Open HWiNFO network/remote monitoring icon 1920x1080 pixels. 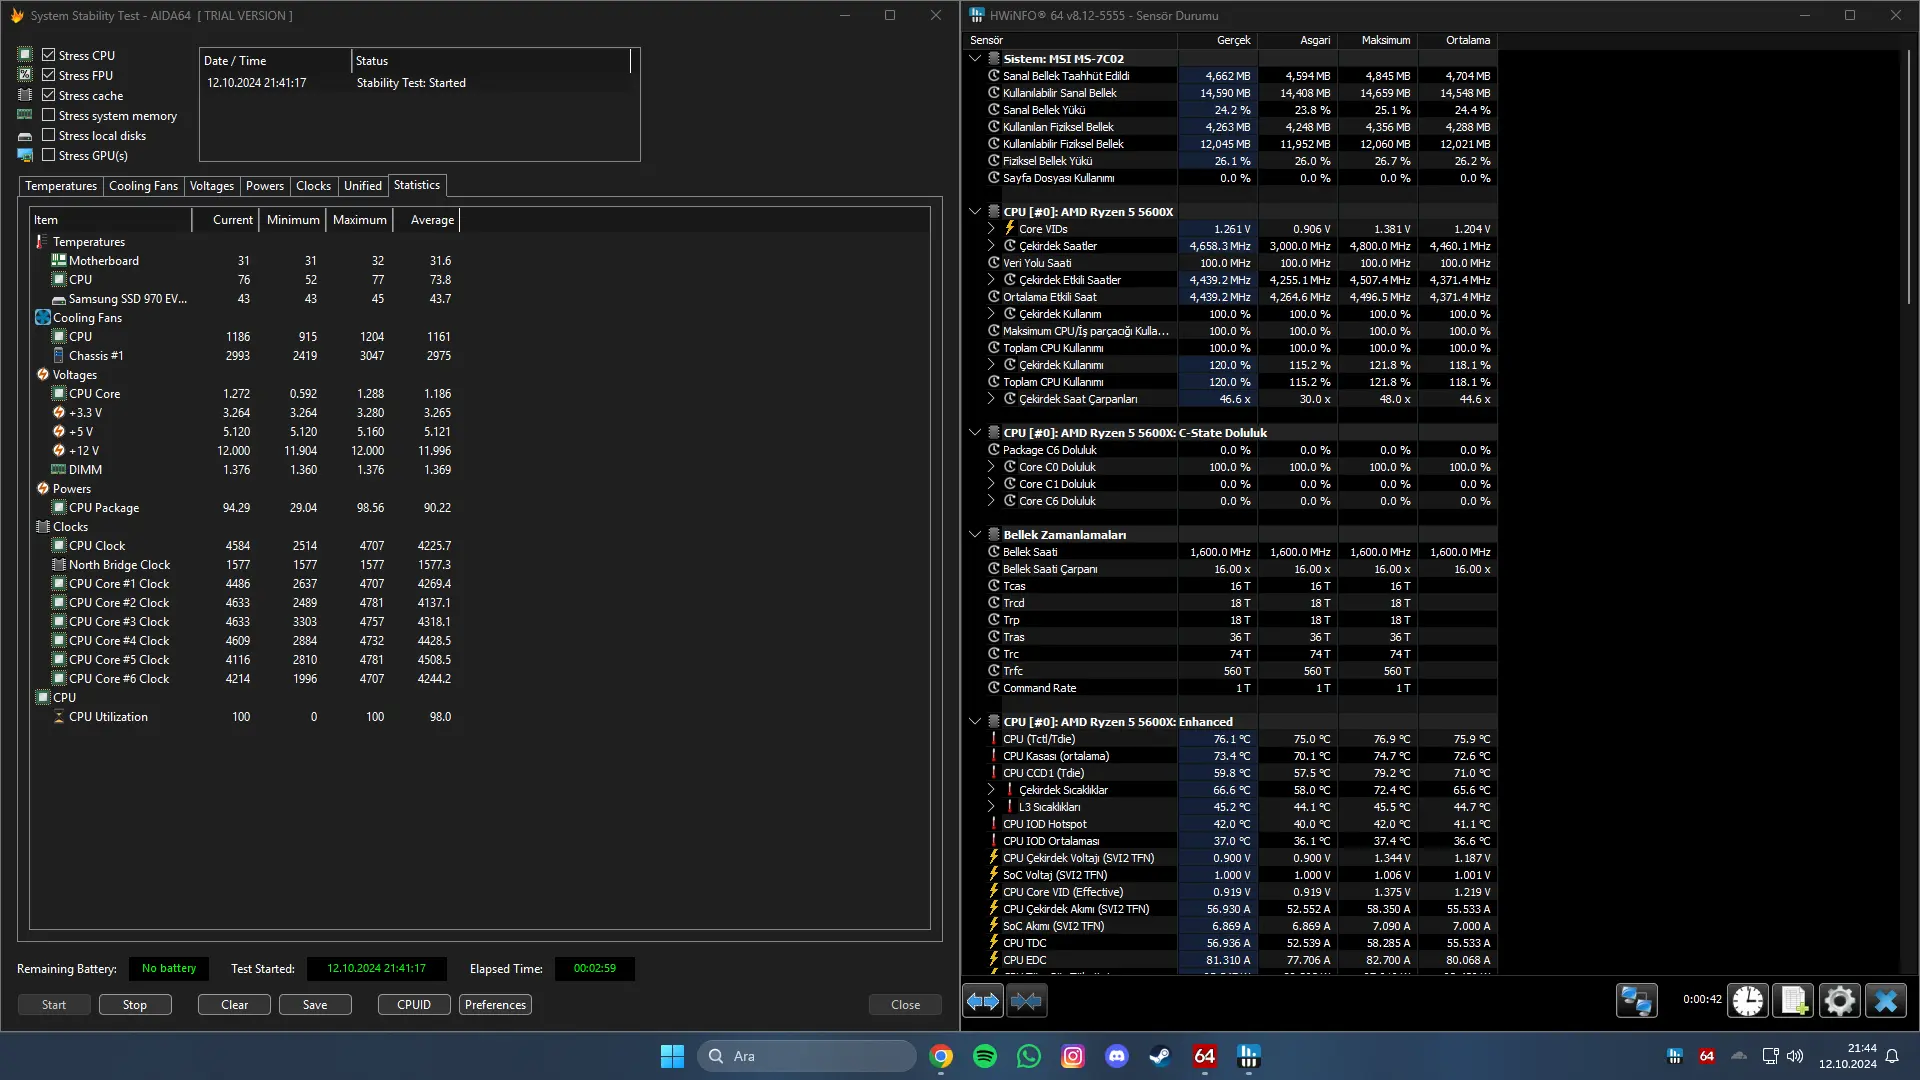coord(1637,1001)
